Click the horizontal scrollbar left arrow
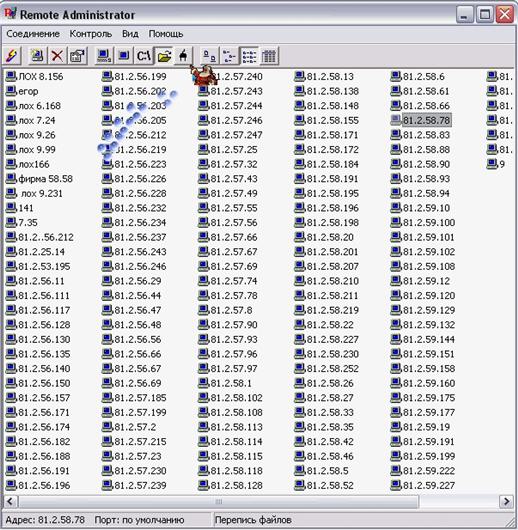 pos(10,501)
